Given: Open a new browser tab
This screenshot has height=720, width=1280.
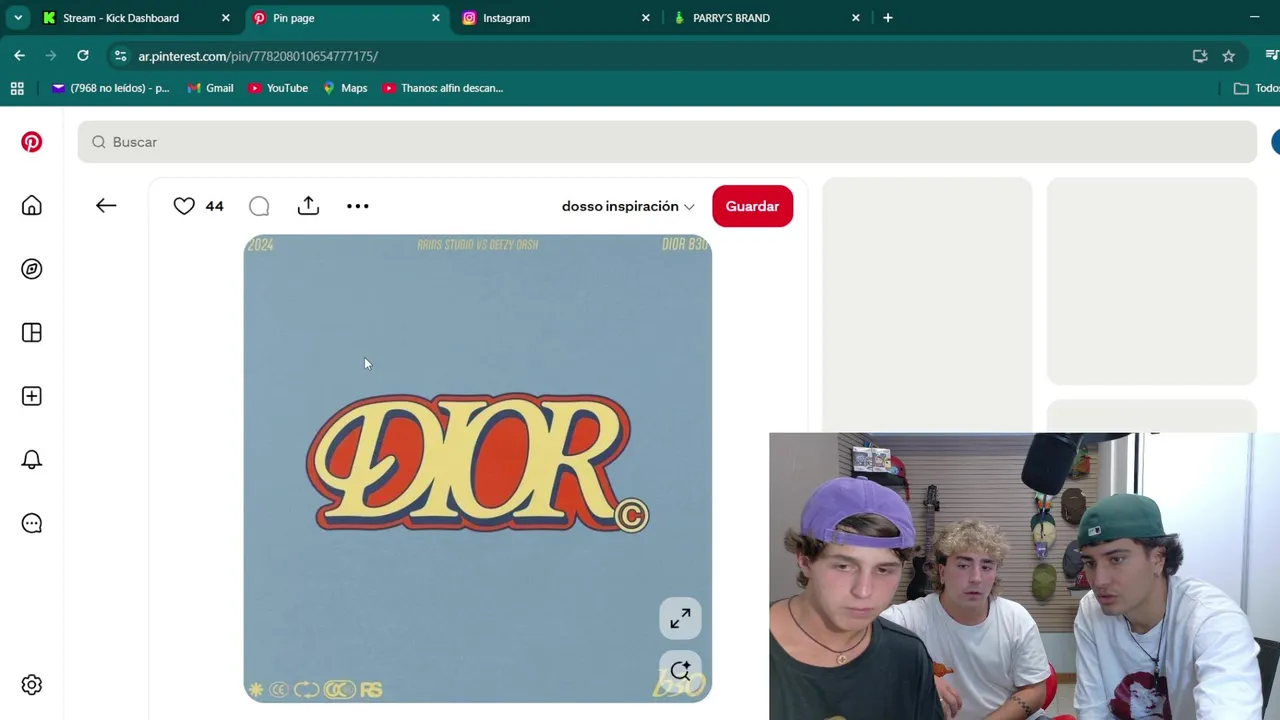Looking at the screenshot, I should pyautogui.click(x=888, y=18).
